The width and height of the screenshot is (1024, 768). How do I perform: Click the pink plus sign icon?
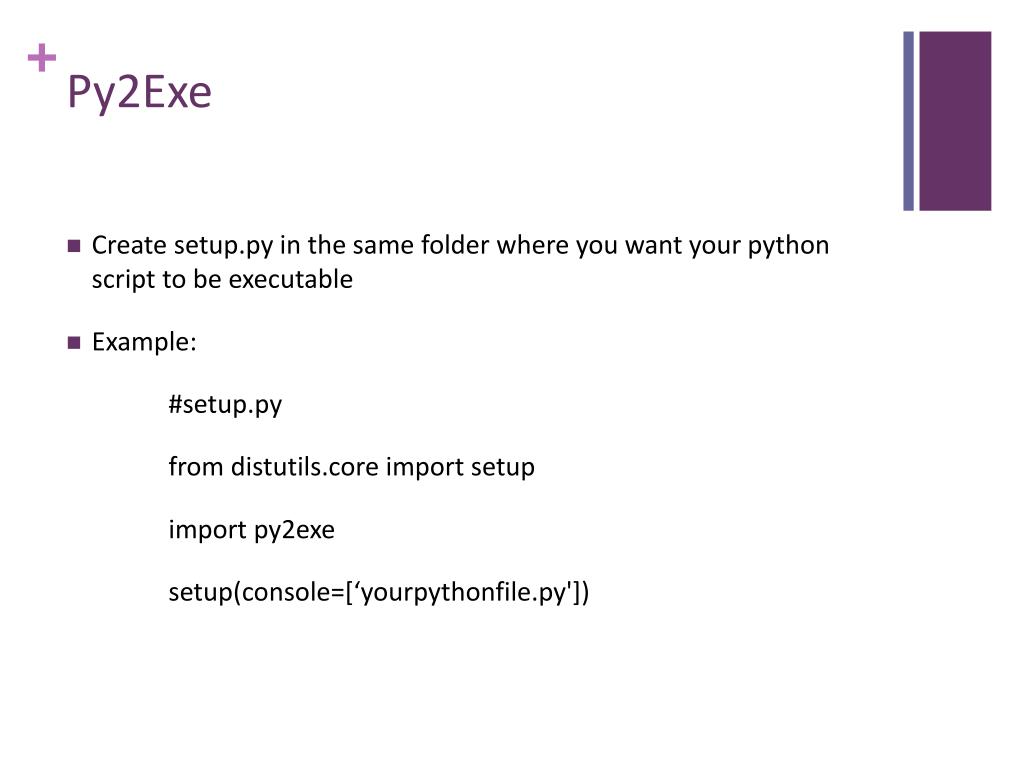click(42, 57)
